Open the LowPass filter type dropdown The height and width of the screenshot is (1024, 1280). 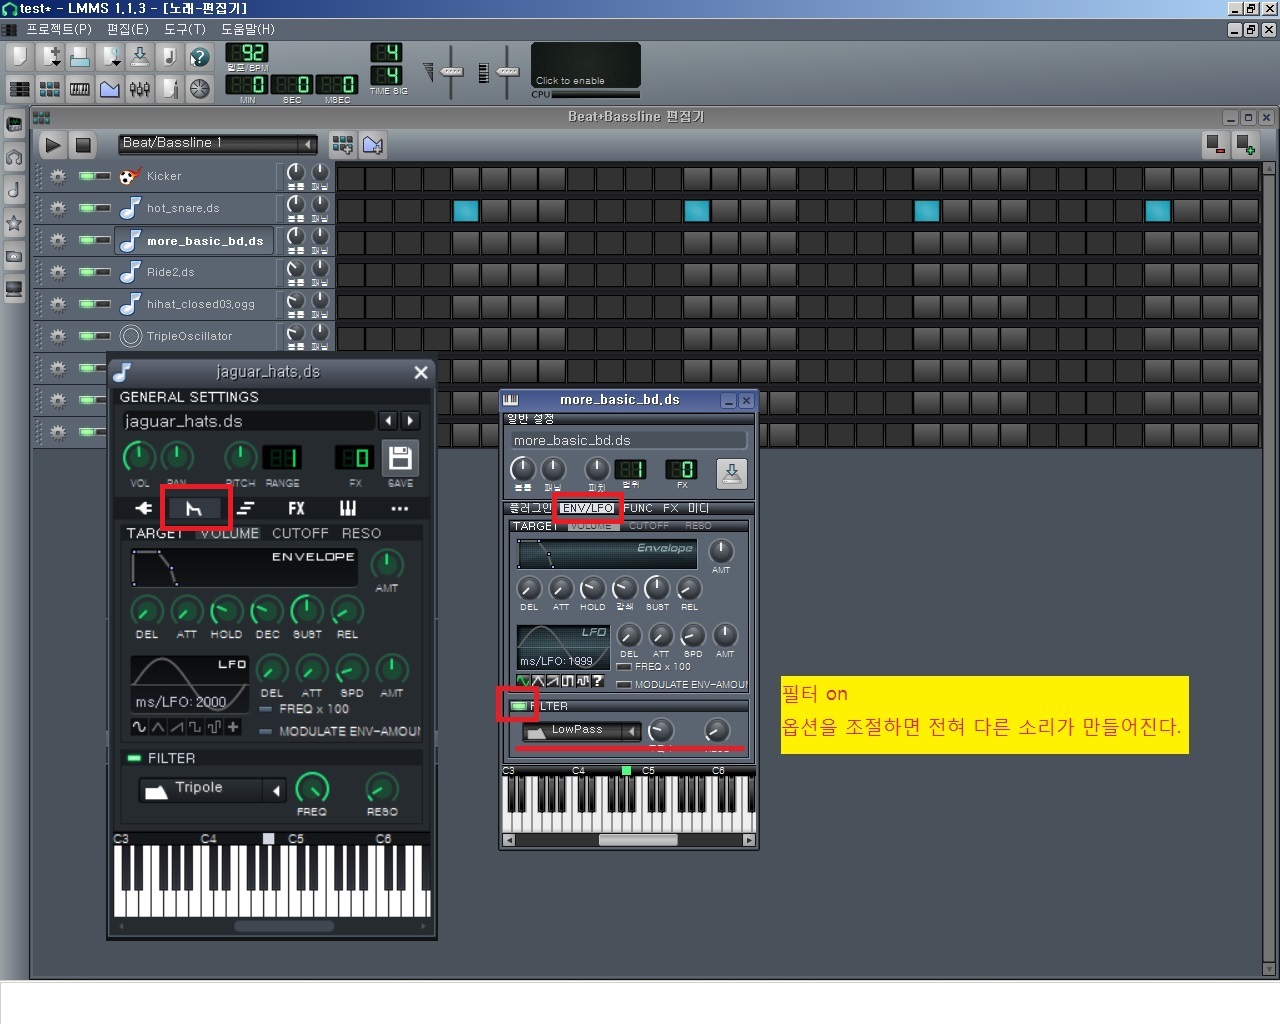click(582, 731)
